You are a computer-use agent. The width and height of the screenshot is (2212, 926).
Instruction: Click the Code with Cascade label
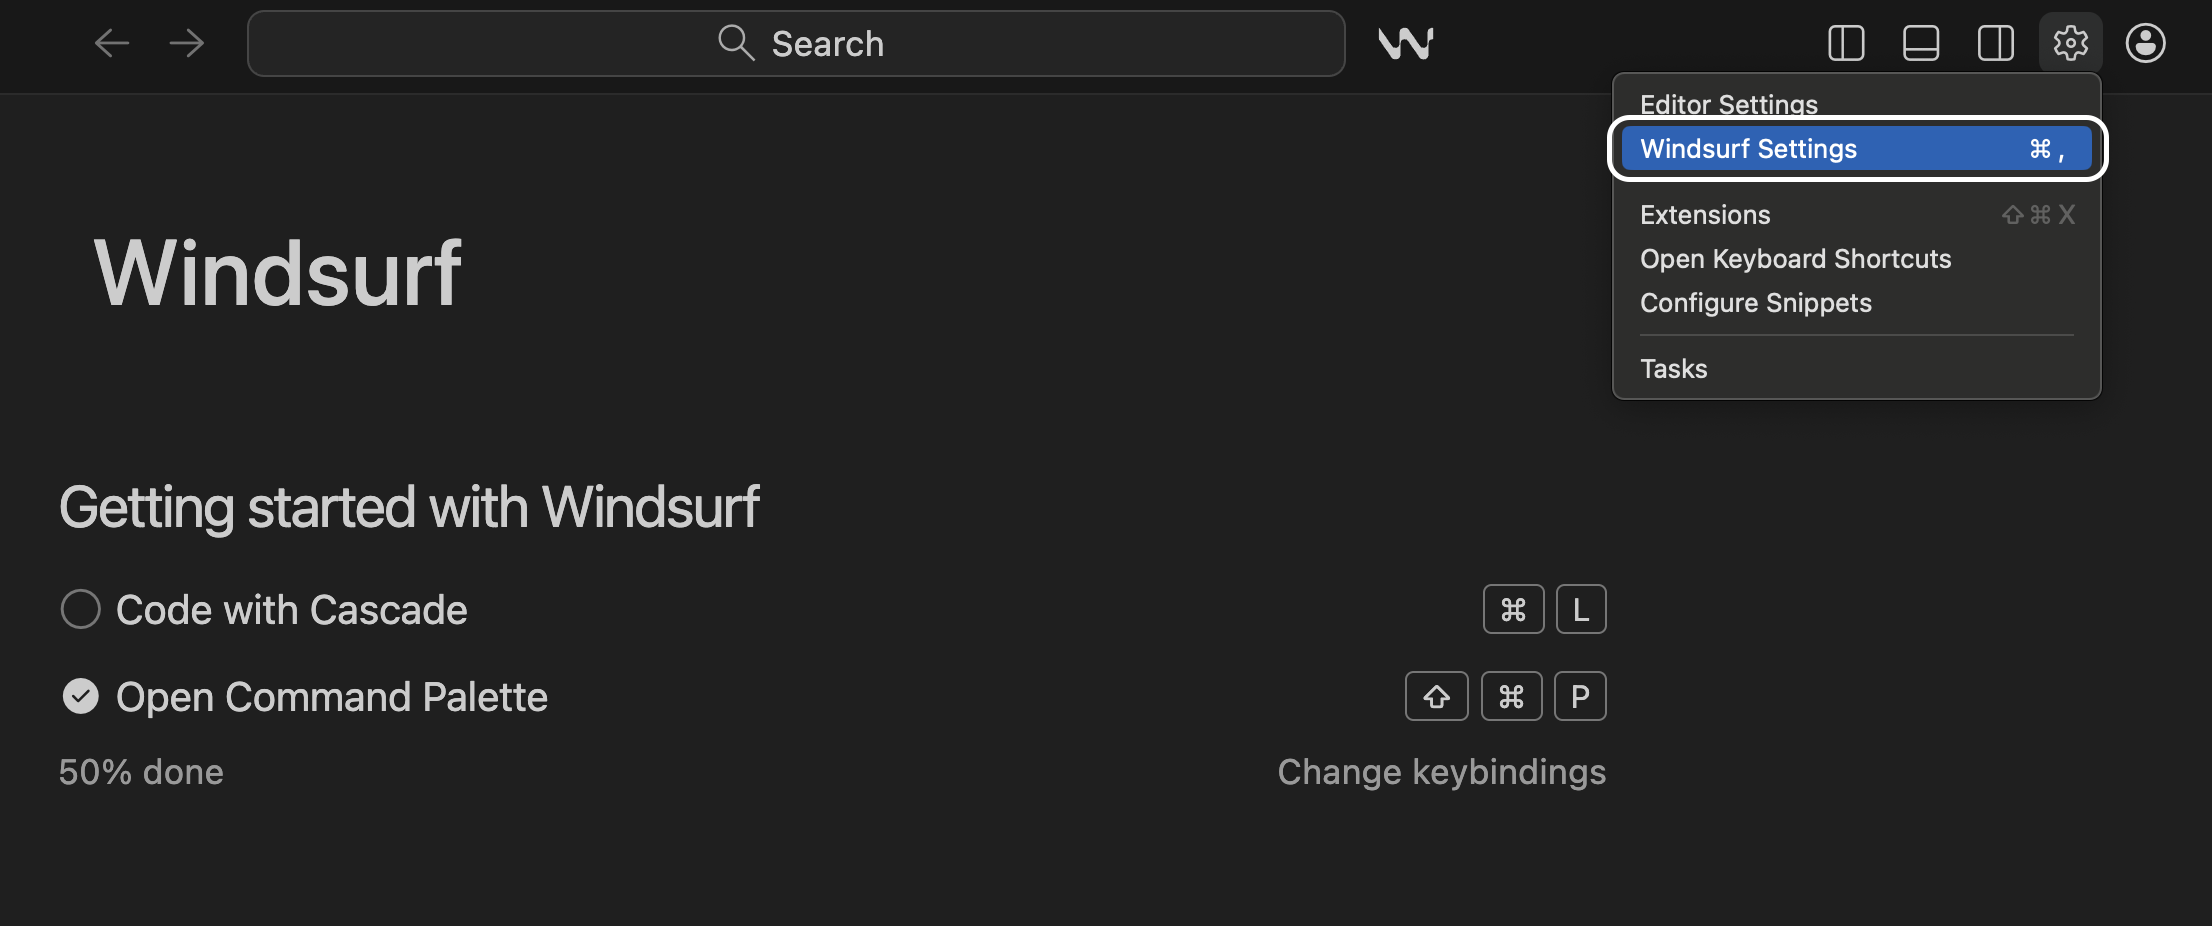(291, 610)
